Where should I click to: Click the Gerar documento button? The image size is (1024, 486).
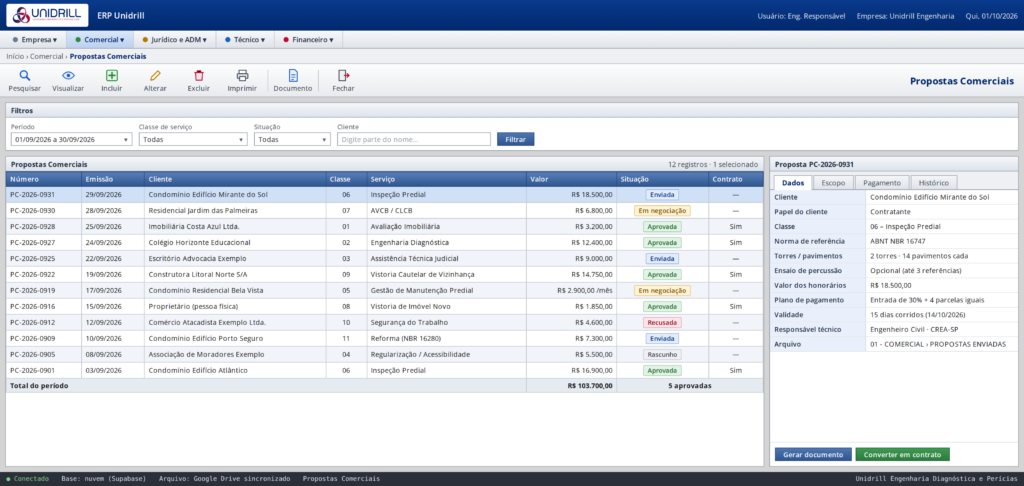coord(813,454)
